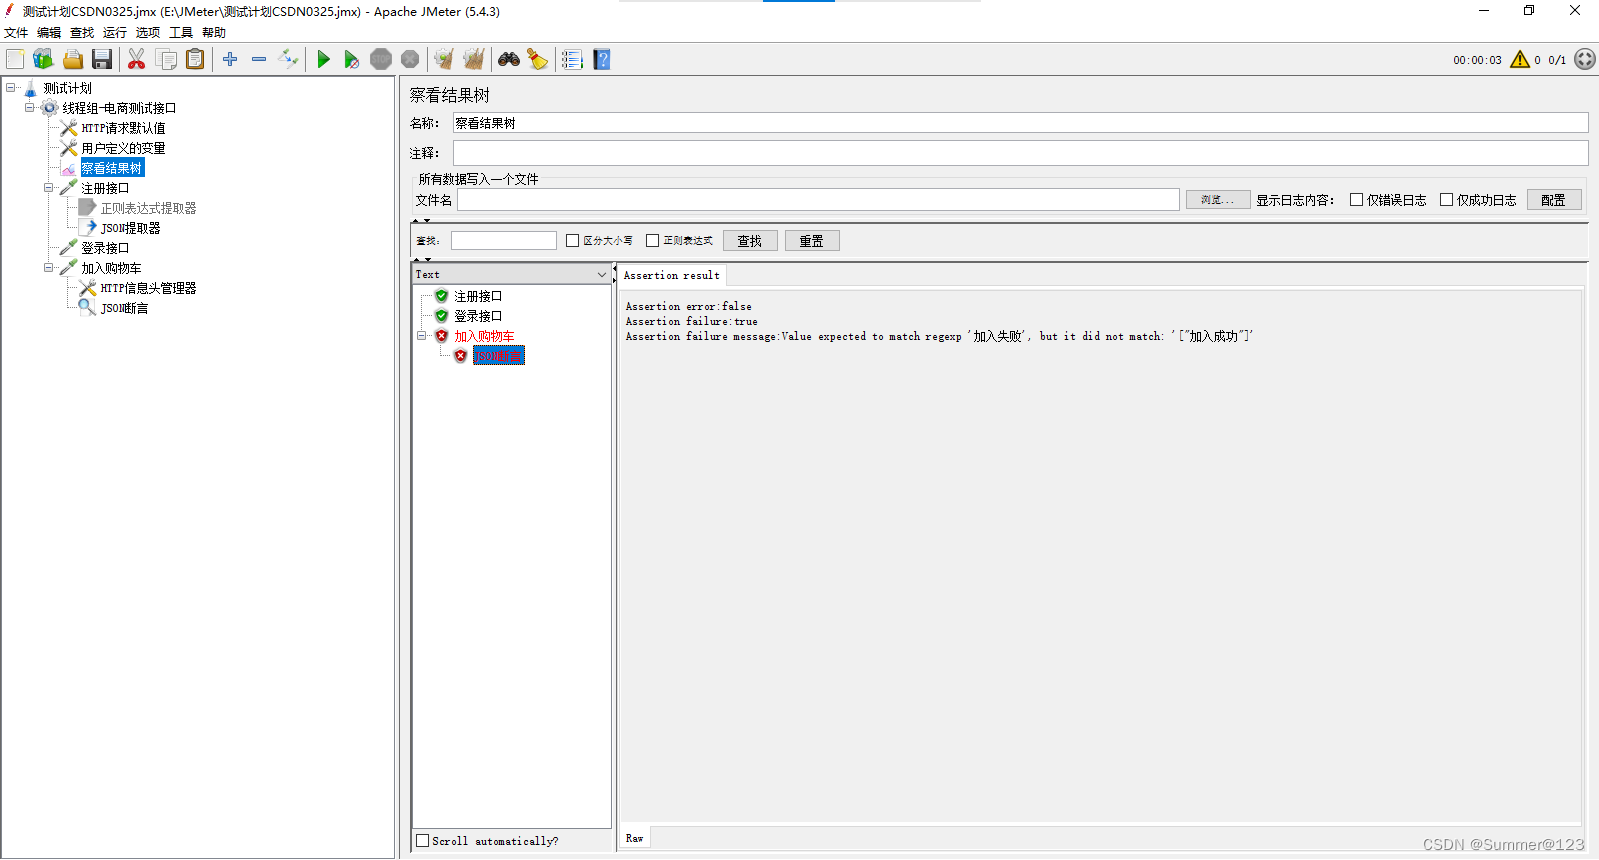Open the 编辑 menu

click(49, 33)
